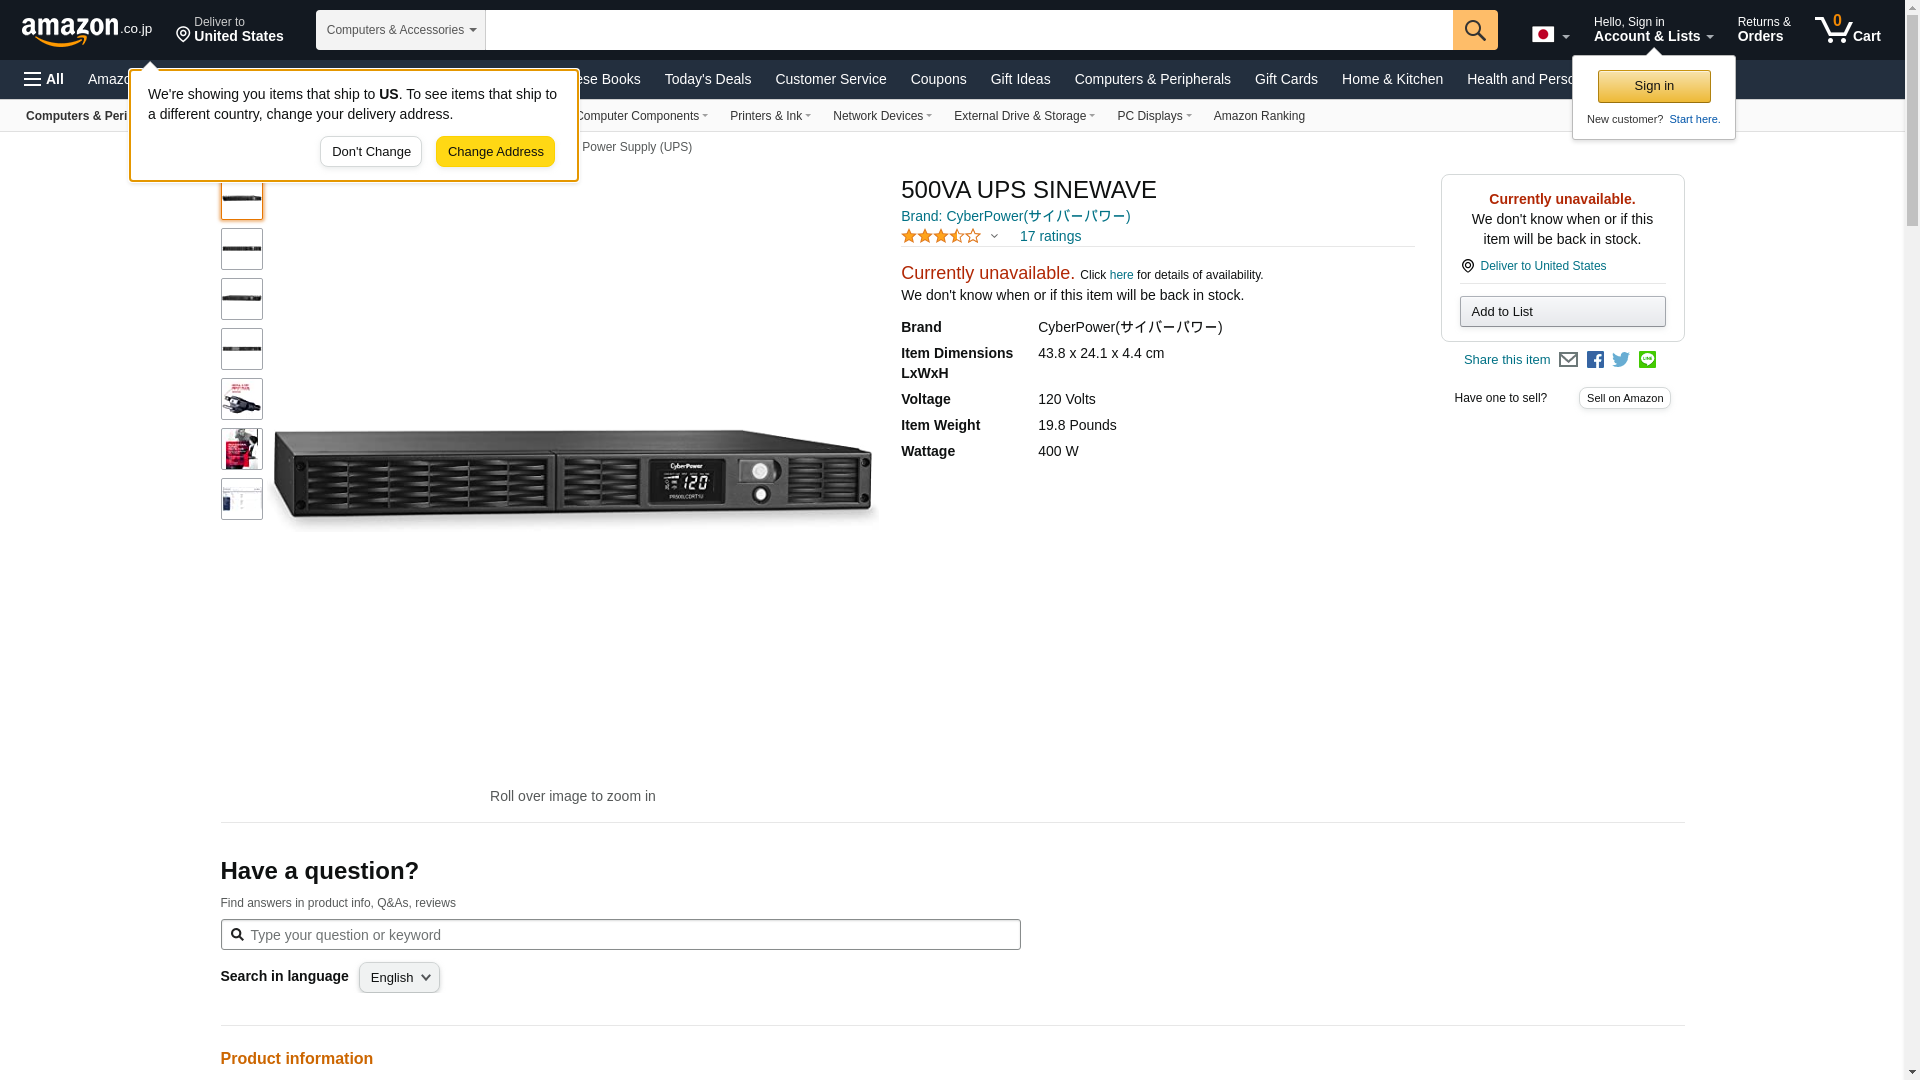Open the All hamburger menu

tap(44, 79)
